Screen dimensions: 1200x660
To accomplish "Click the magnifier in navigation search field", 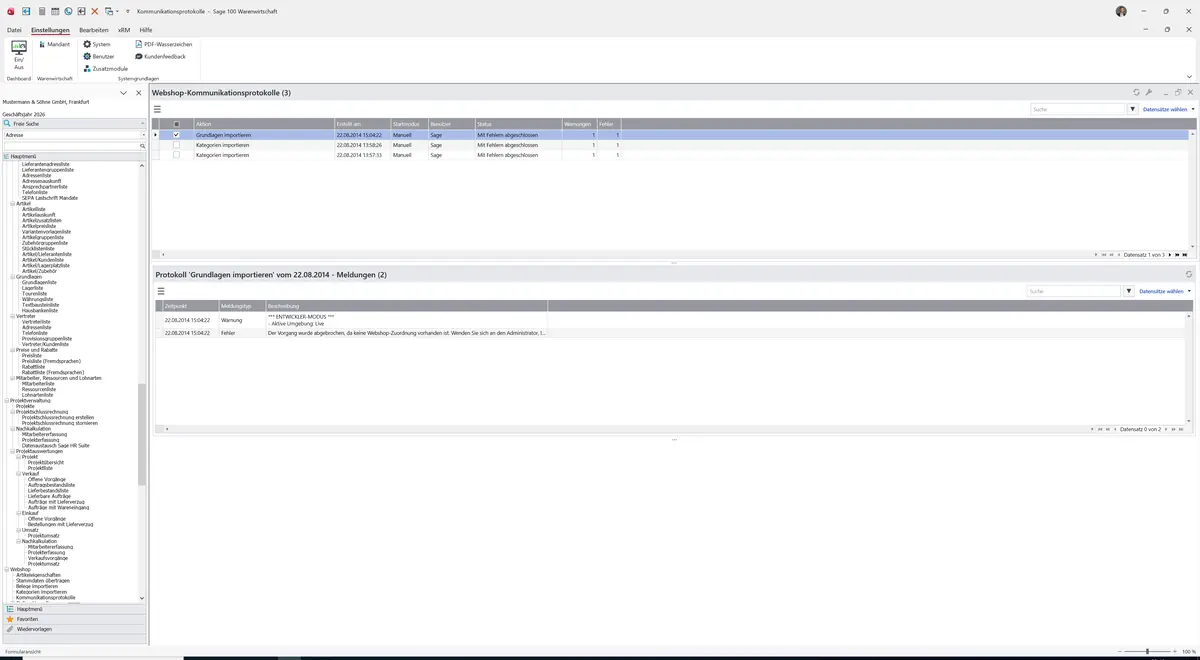I will (143, 146).
